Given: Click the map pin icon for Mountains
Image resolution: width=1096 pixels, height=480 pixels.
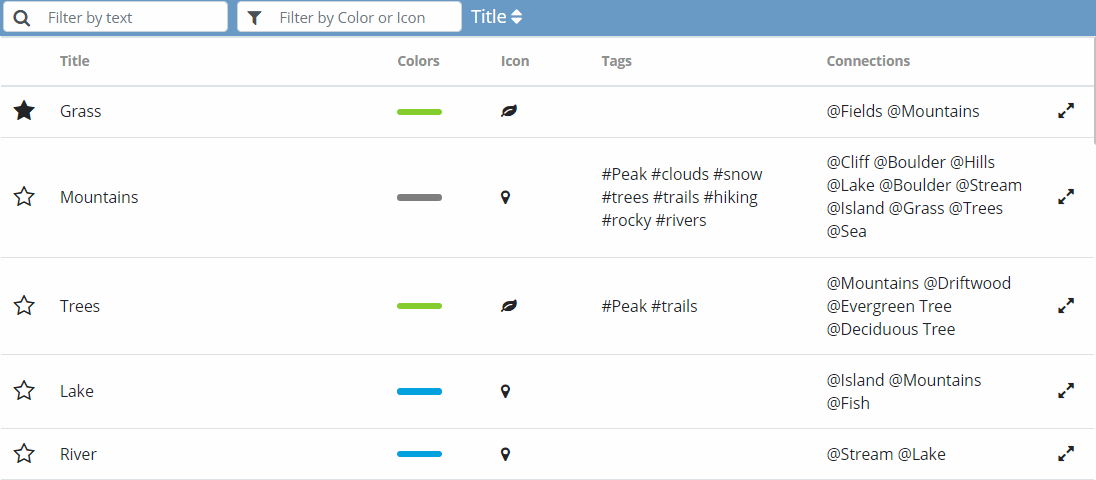Looking at the screenshot, I should tap(505, 198).
